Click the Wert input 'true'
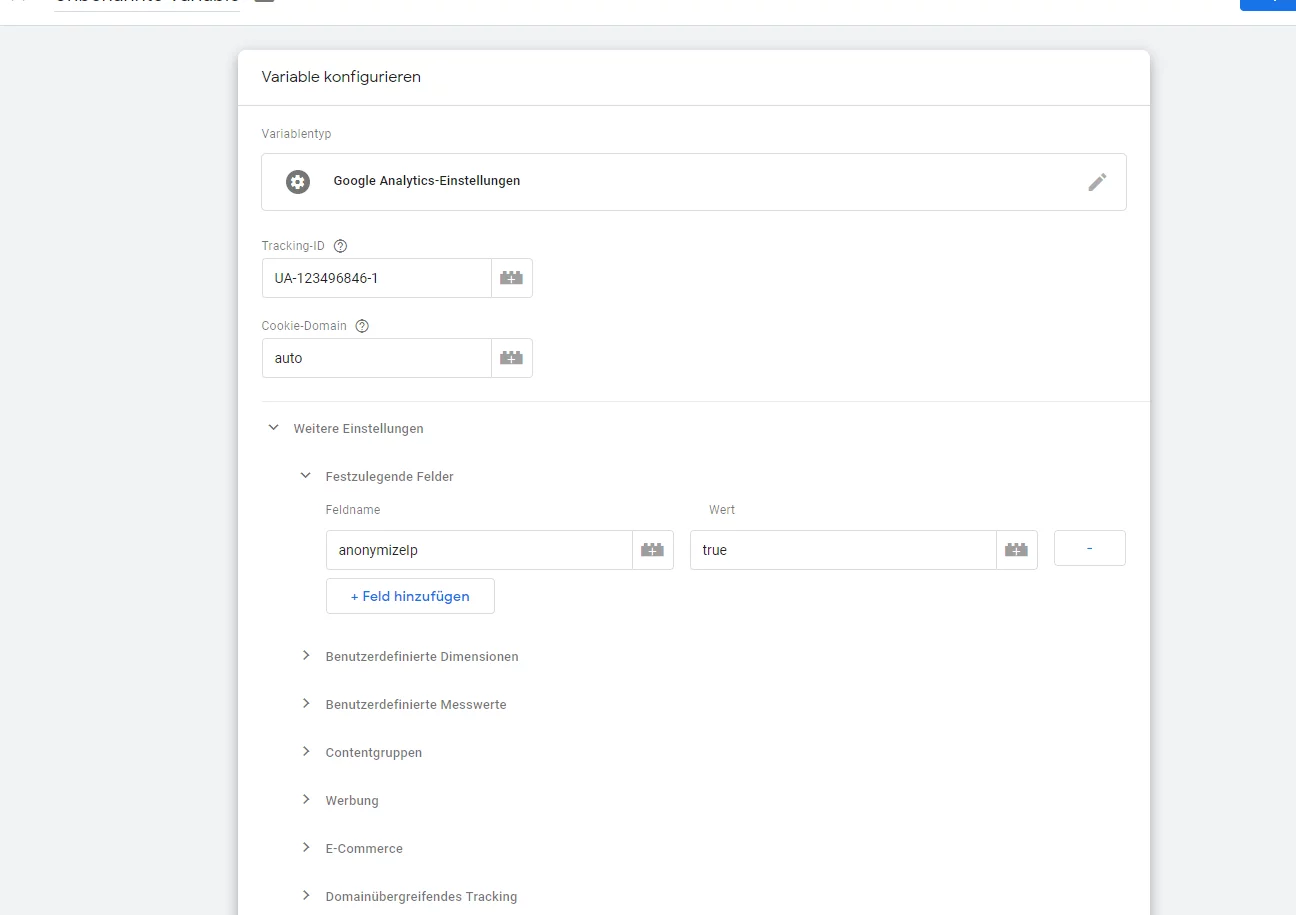 [843, 550]
